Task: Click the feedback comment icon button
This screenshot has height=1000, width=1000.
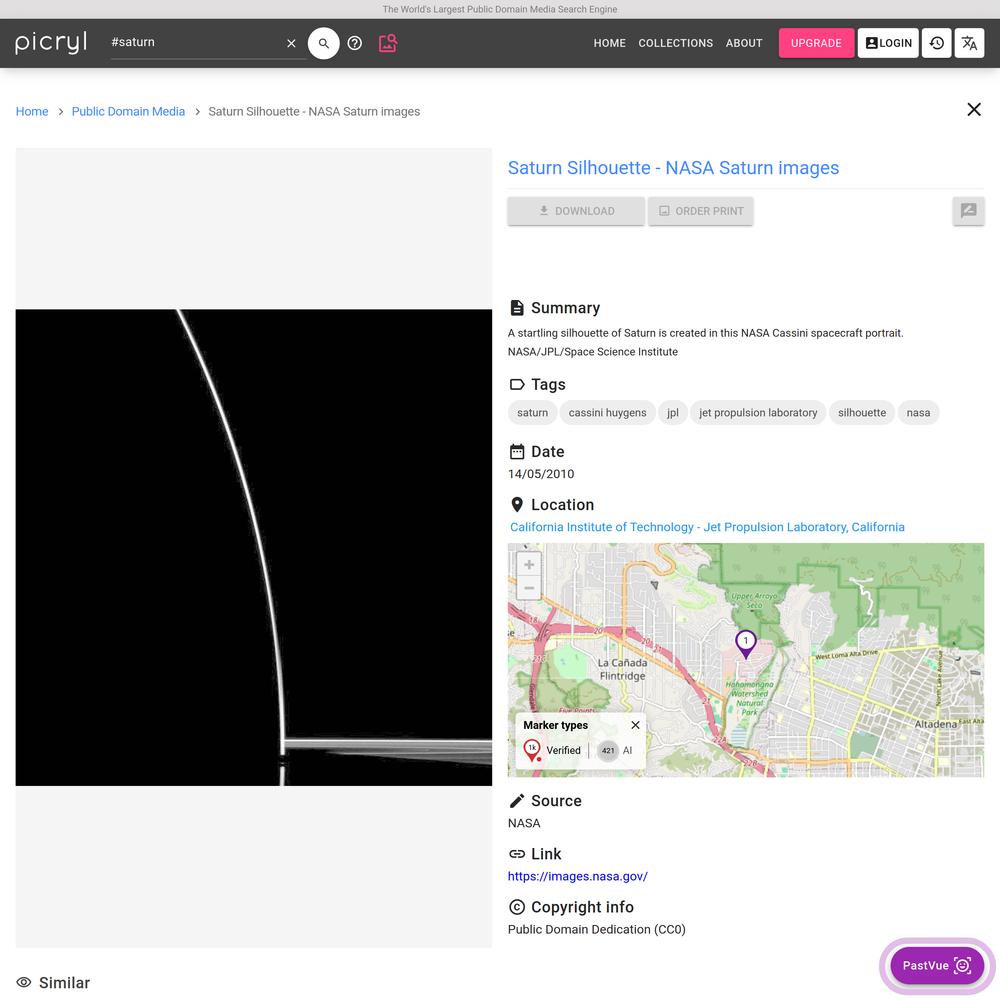Action: [969, 211]
